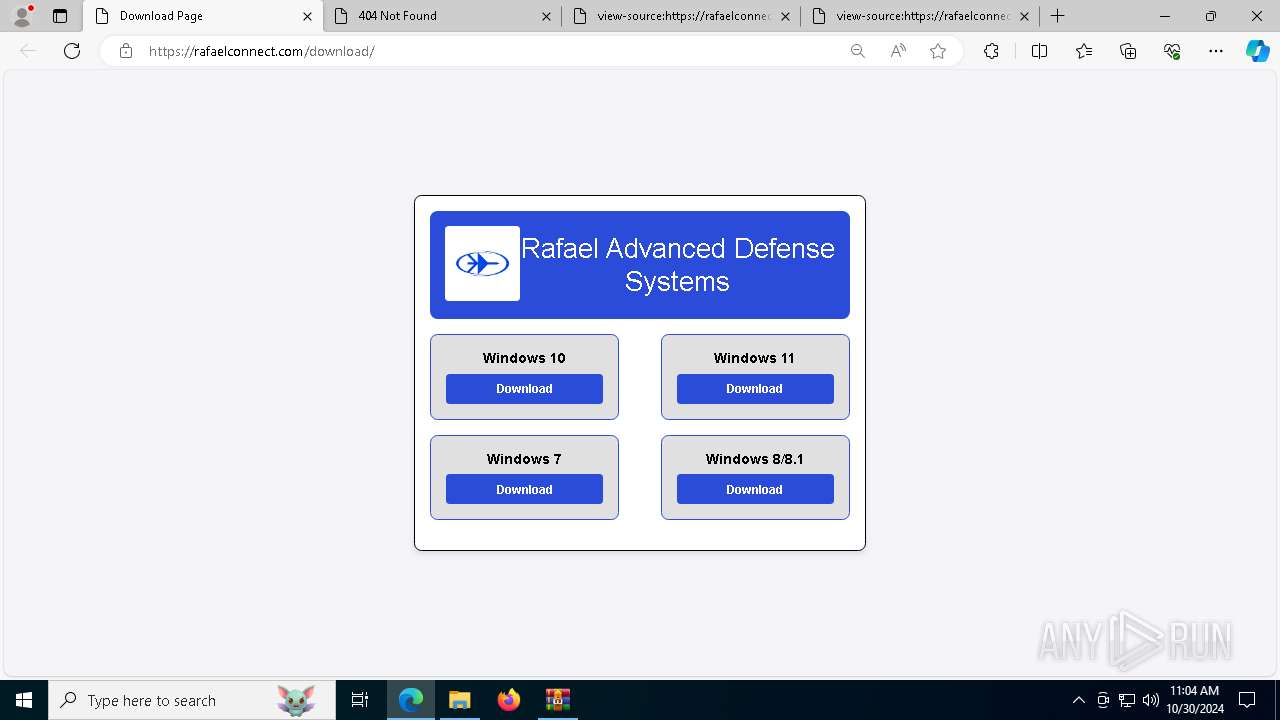Viewport: 1280px width, 720px height.
Task: Click the Windows 7 label
Action: coord(524,459)
